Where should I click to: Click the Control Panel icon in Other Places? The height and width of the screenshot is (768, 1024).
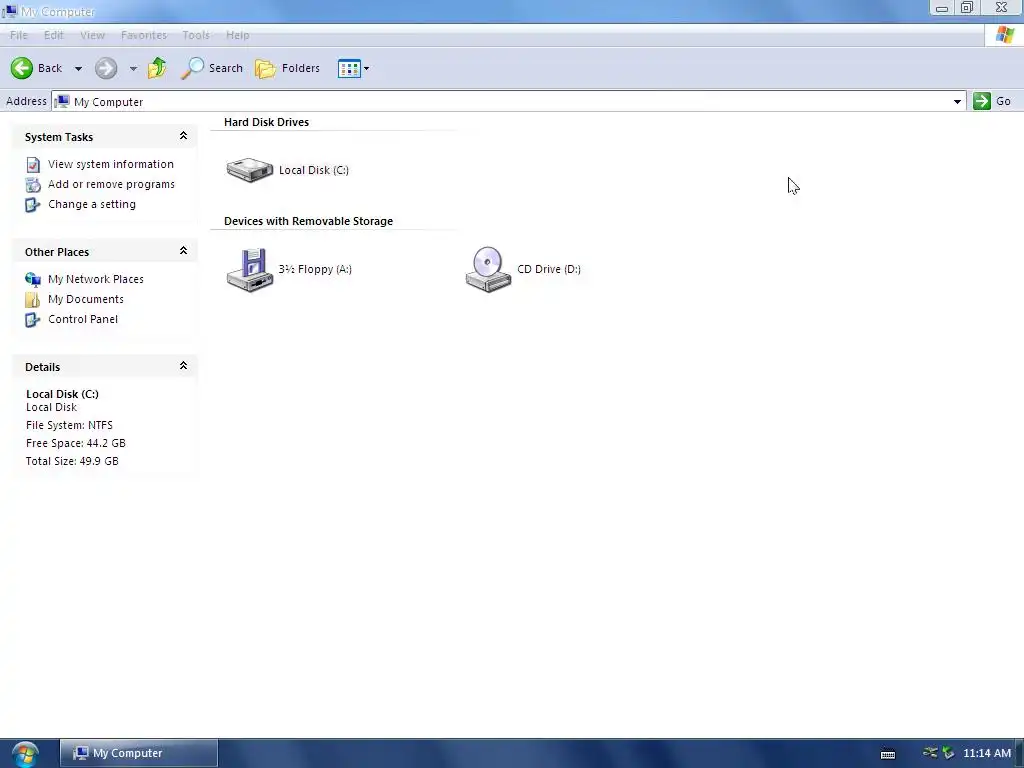33,320
